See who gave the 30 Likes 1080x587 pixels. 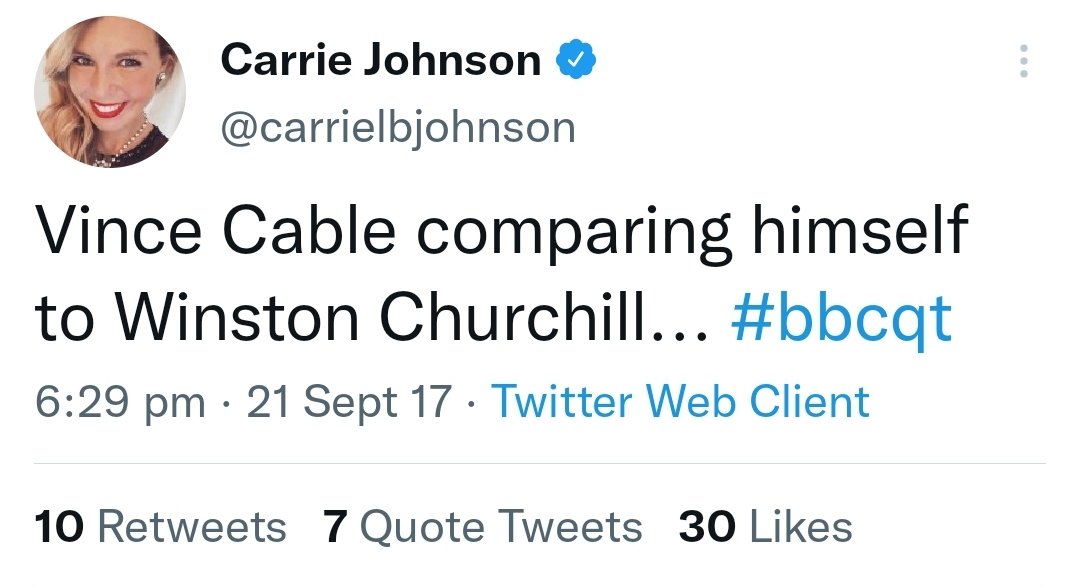tap(765, 527)
